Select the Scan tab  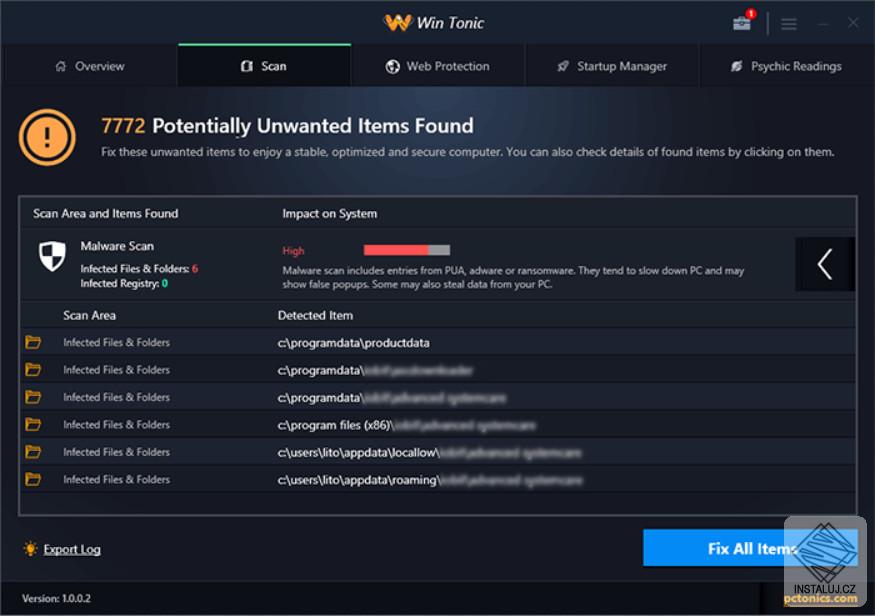tap(264, 66)
